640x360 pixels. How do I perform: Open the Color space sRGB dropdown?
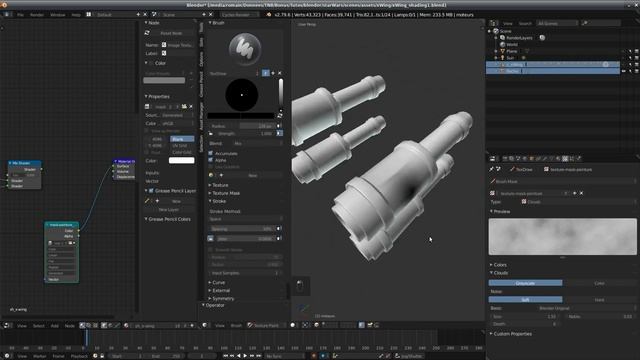177,123
